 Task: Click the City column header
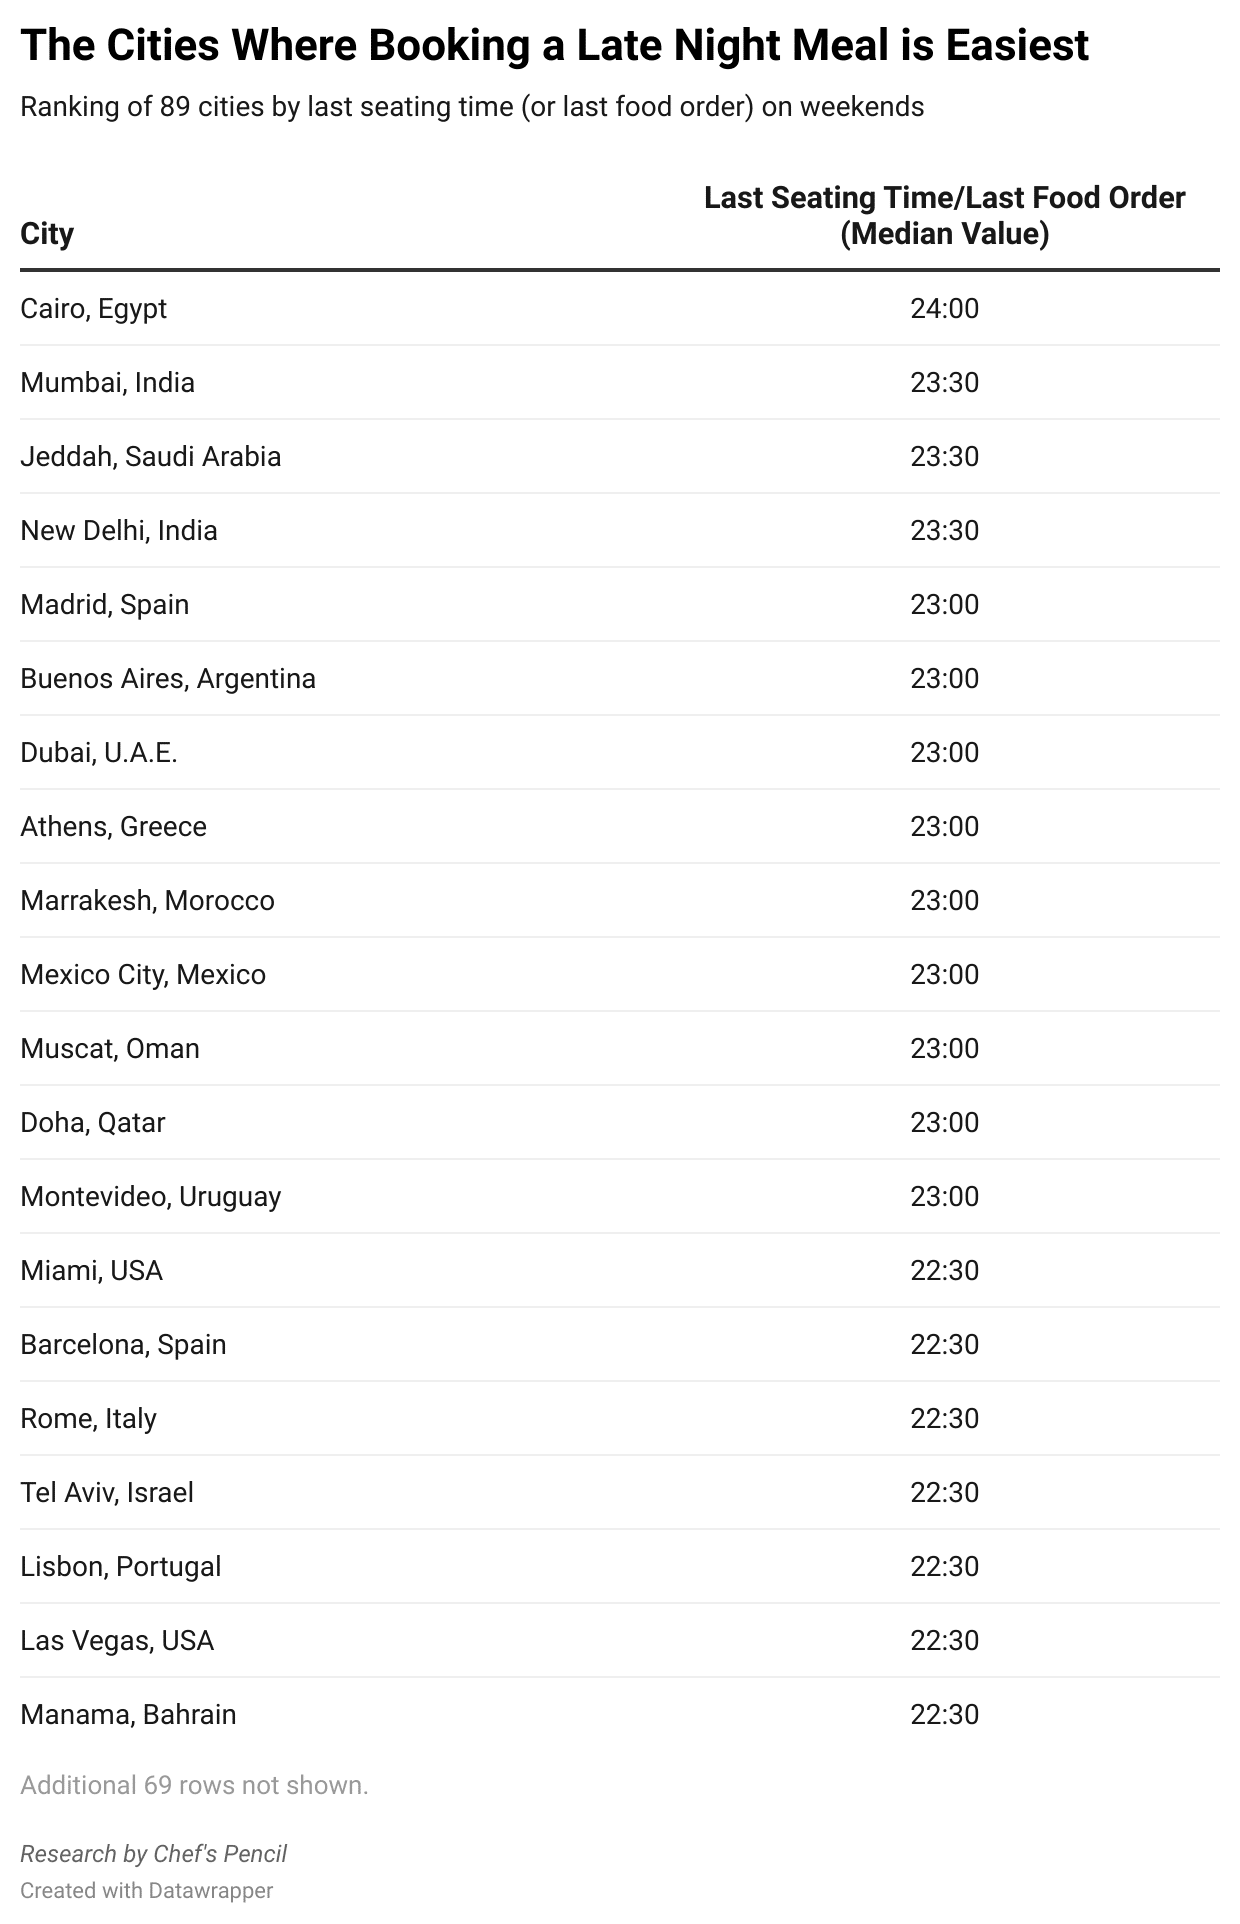tap(47, 234)
